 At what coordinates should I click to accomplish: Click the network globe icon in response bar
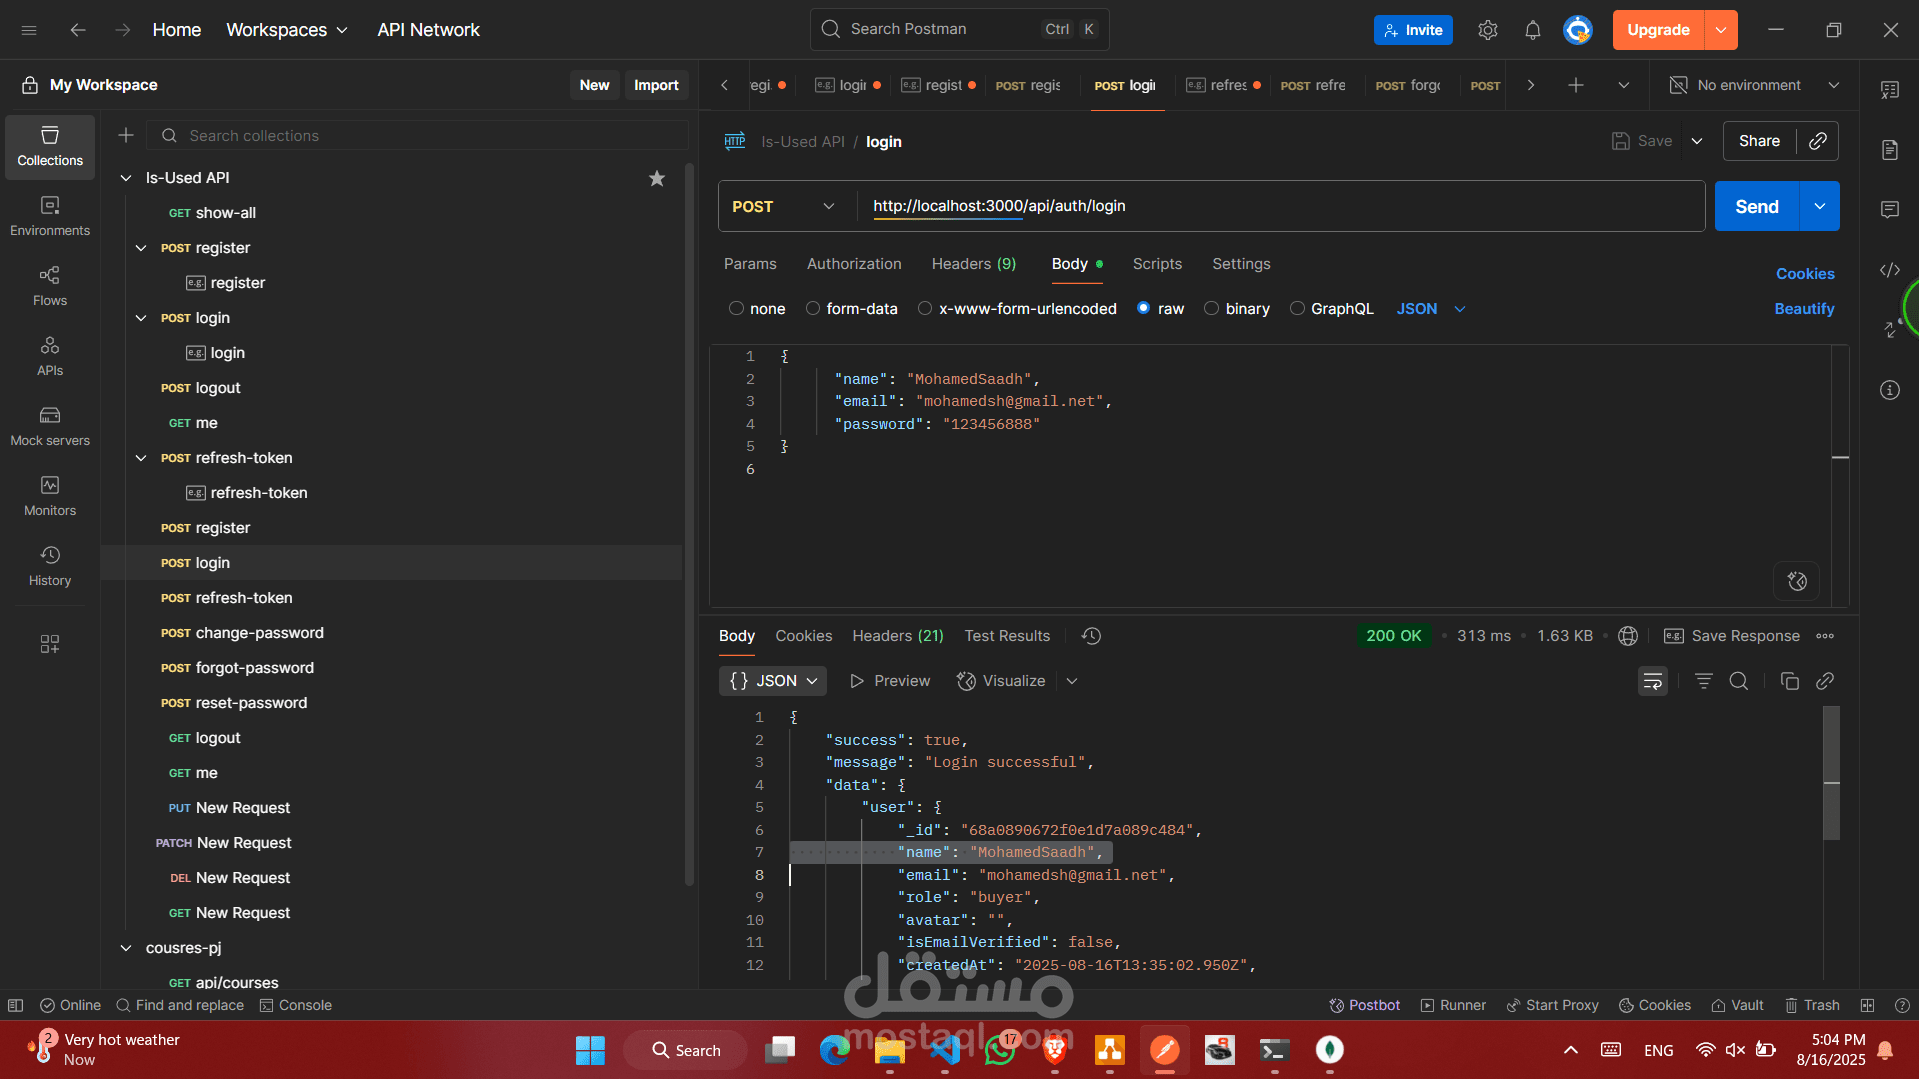tap(1628, 636)
